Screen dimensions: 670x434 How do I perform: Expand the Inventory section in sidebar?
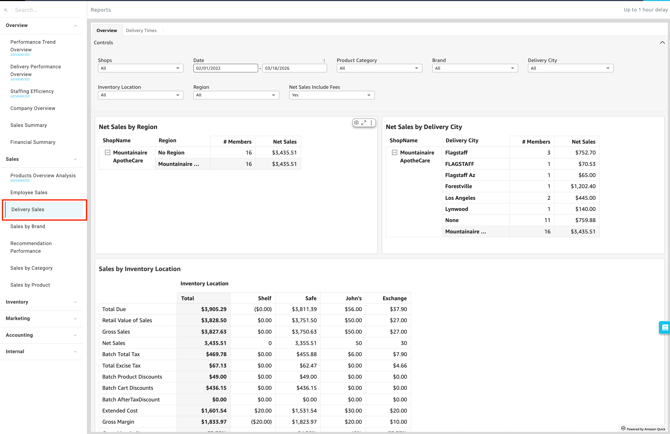[x=42, y=302]
